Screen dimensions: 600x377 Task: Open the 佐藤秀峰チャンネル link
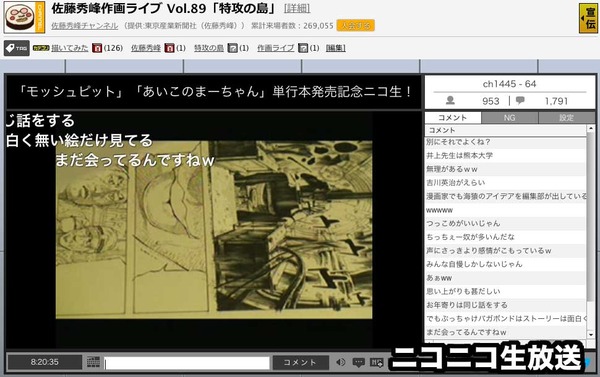click(85, 26)
